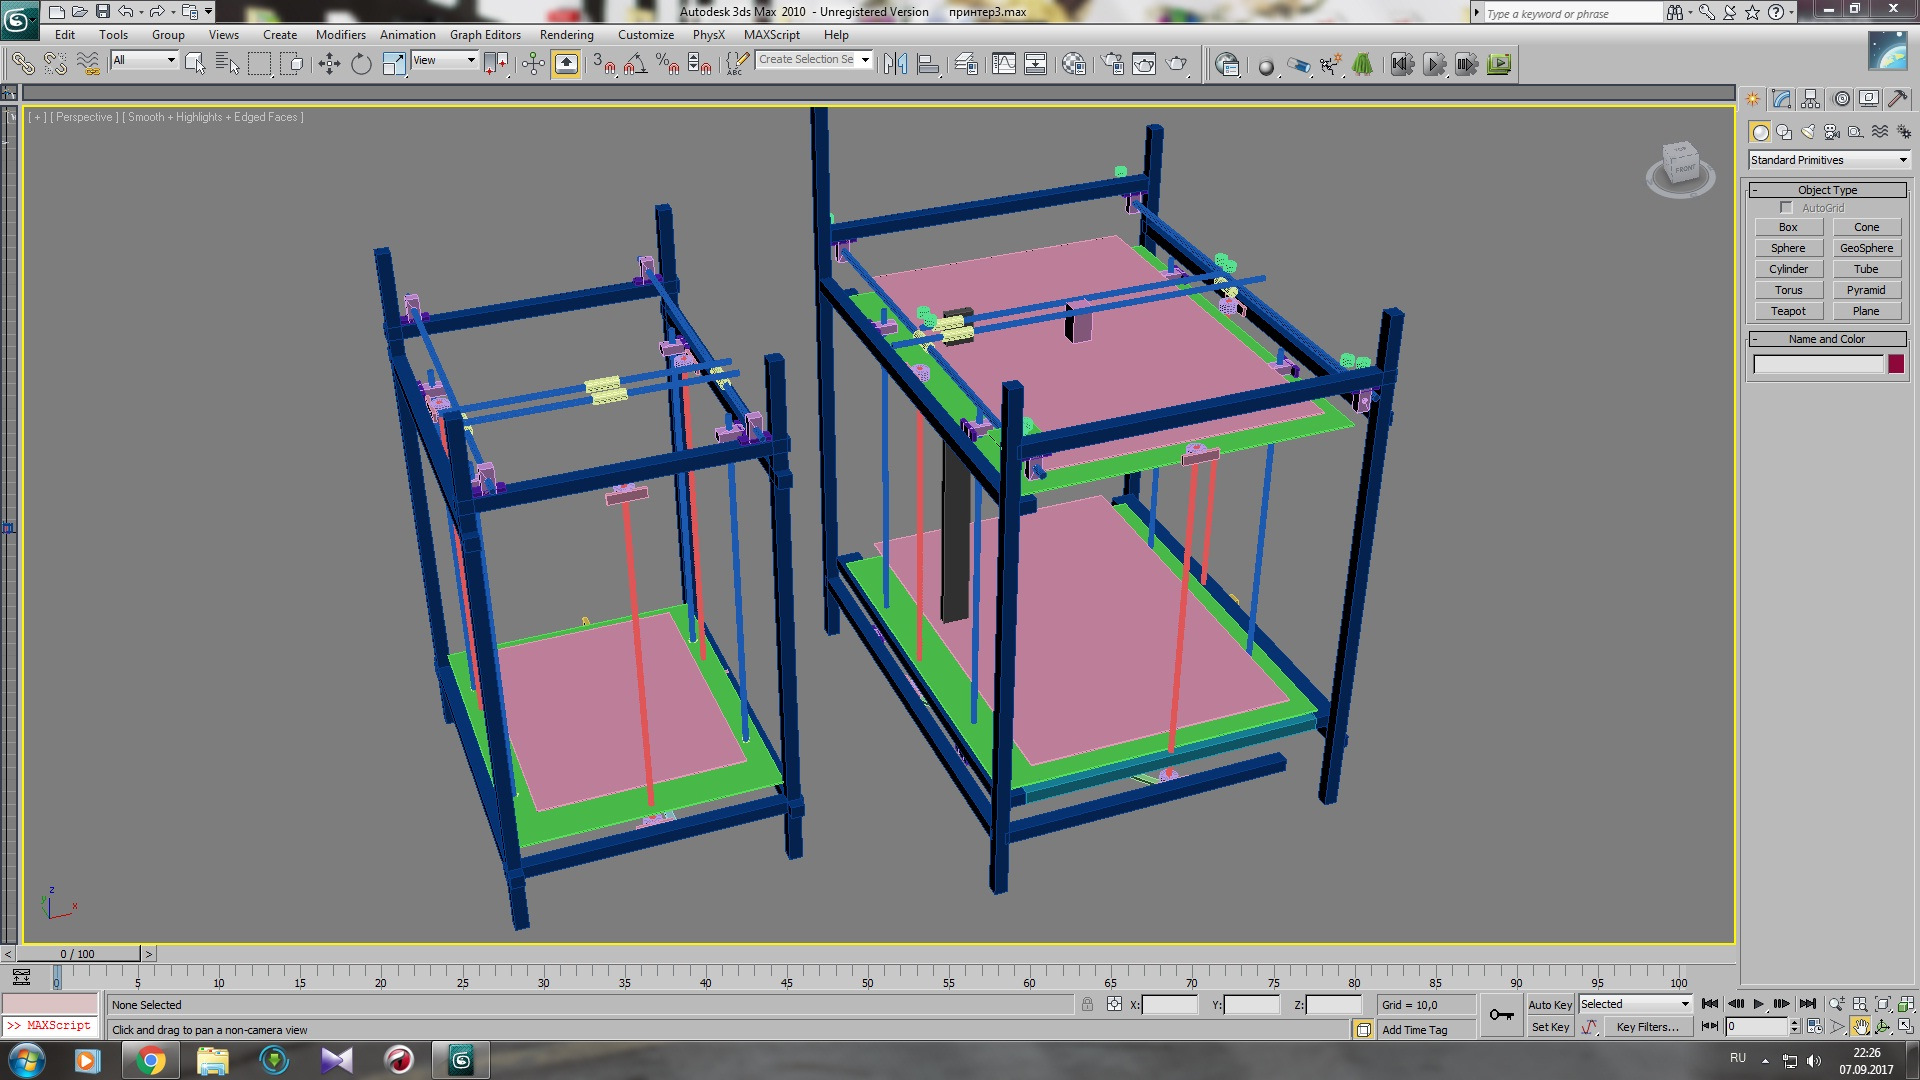Select the Cylinder primitive tool

tap(1788, 269)
